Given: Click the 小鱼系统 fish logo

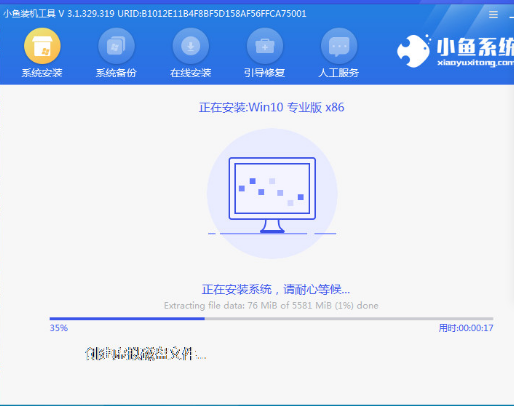Looking at the screenshot, I should coord(413,51).
